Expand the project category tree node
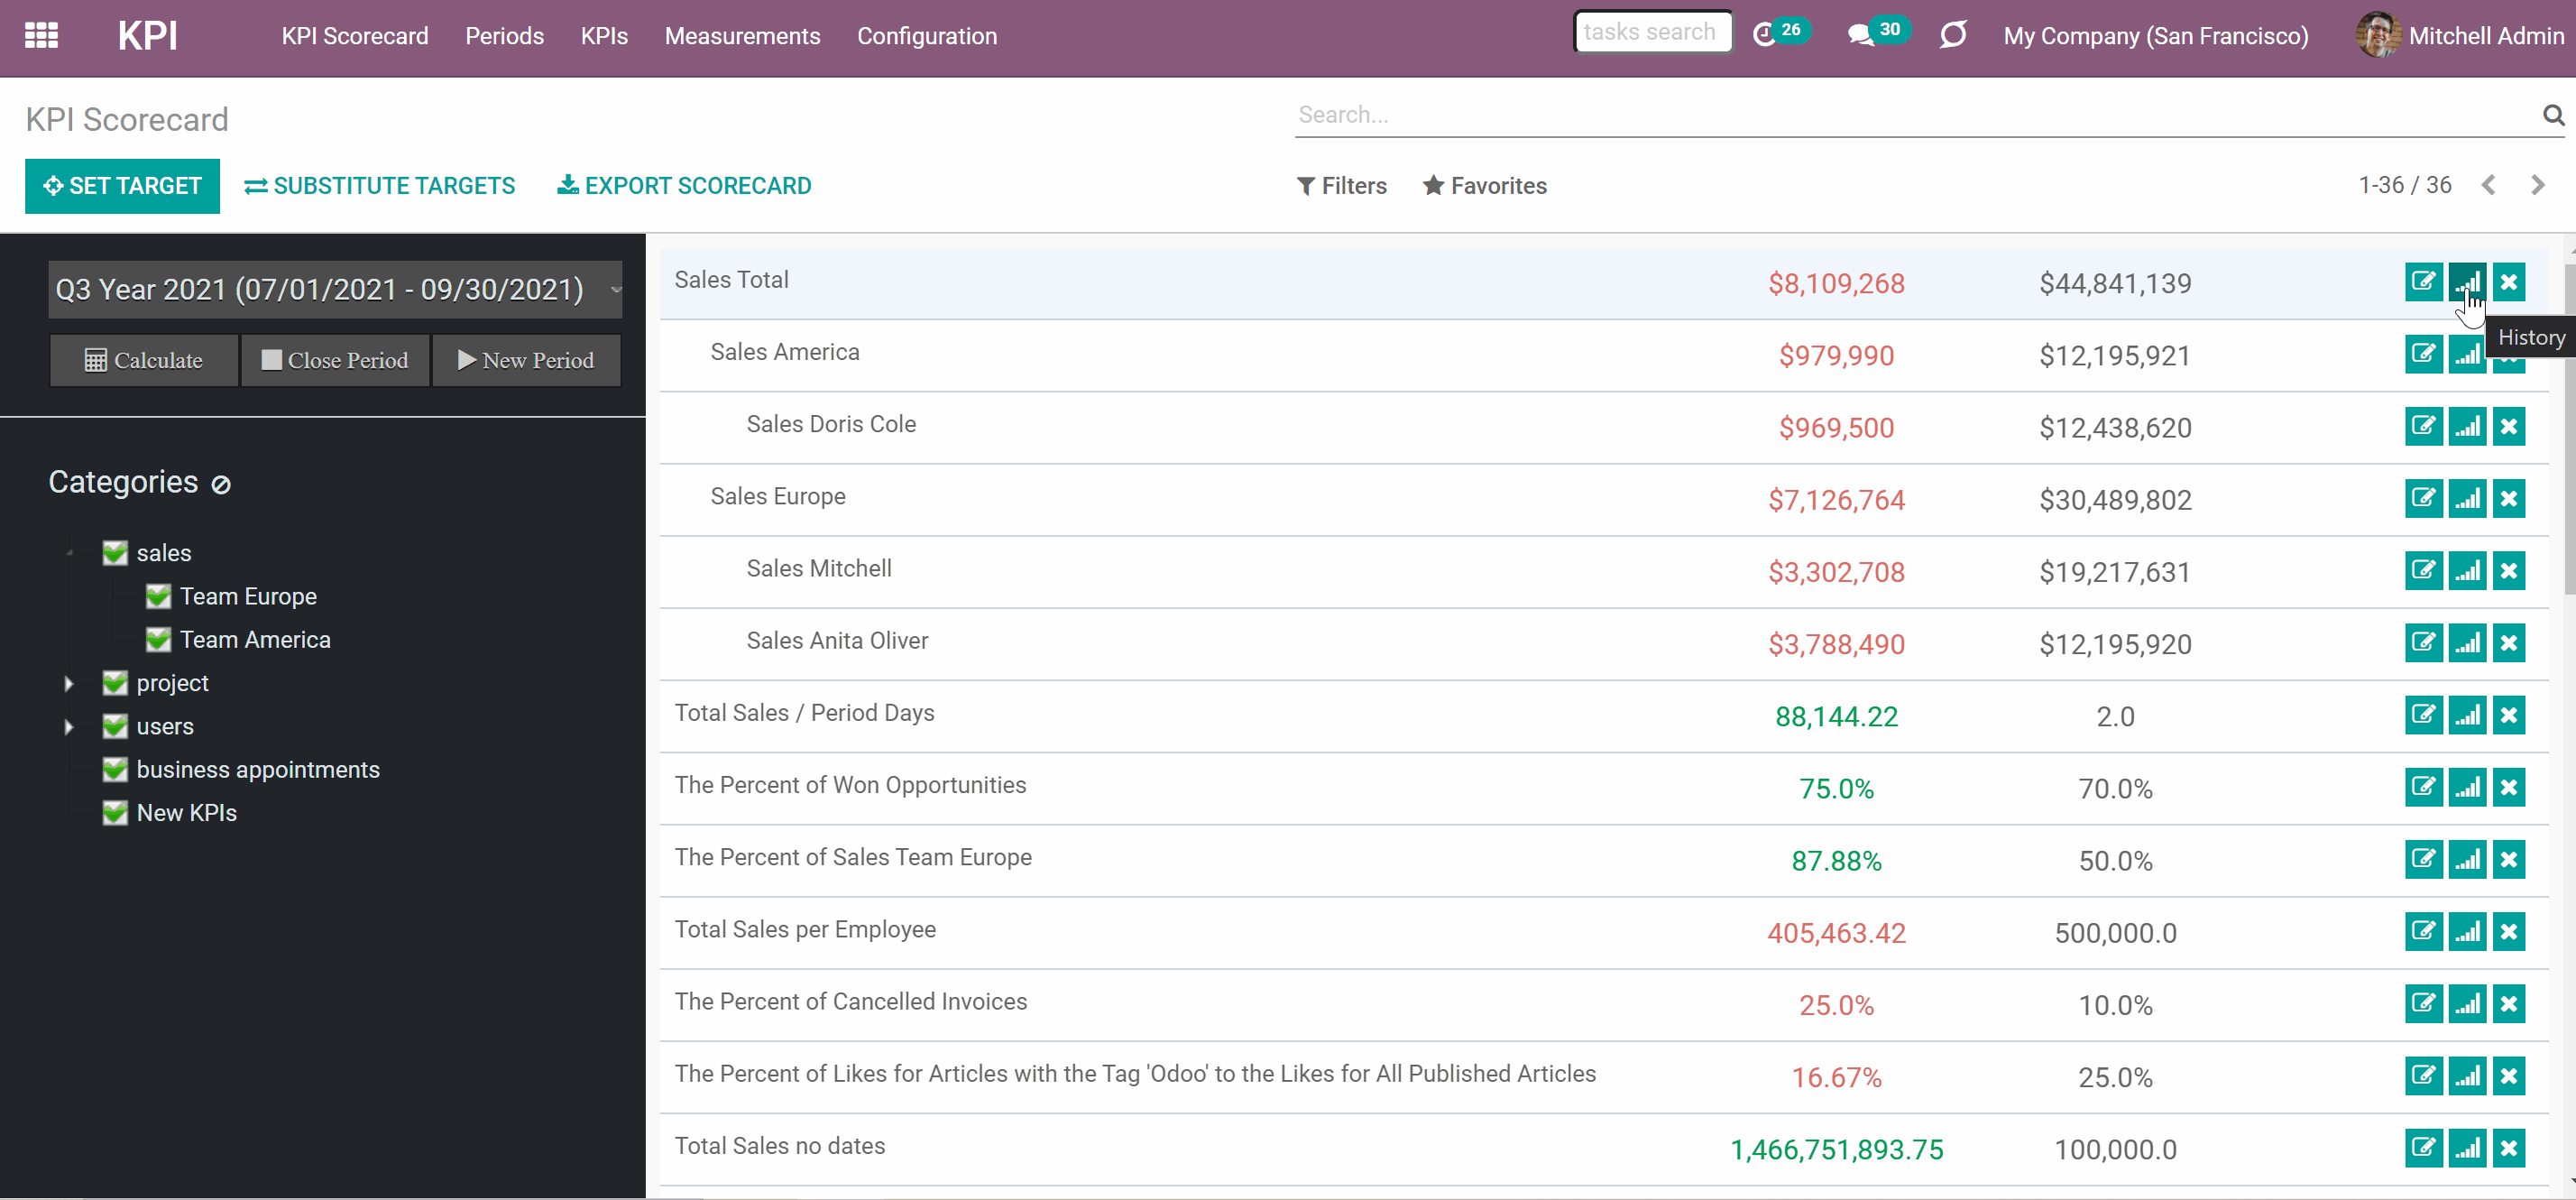 [x=68, y=684]
